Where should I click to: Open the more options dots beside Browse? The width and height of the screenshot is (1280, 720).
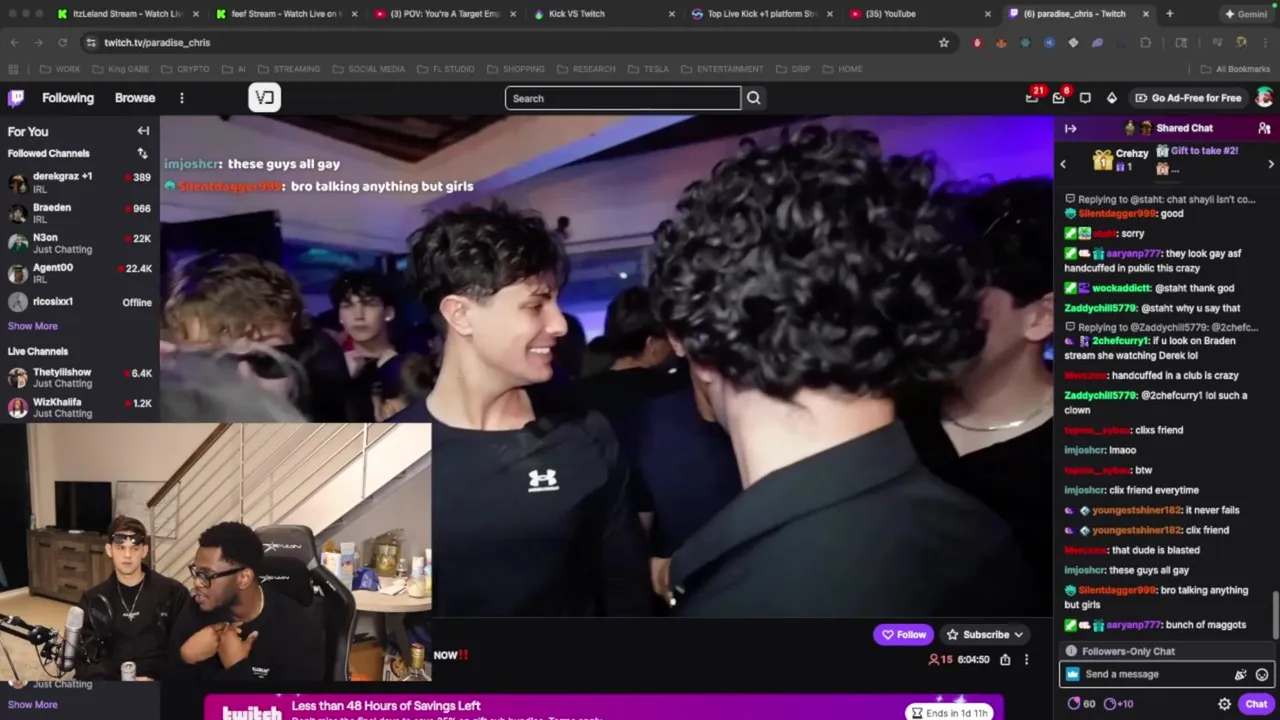pyautogui.click(x=182, y=98)
